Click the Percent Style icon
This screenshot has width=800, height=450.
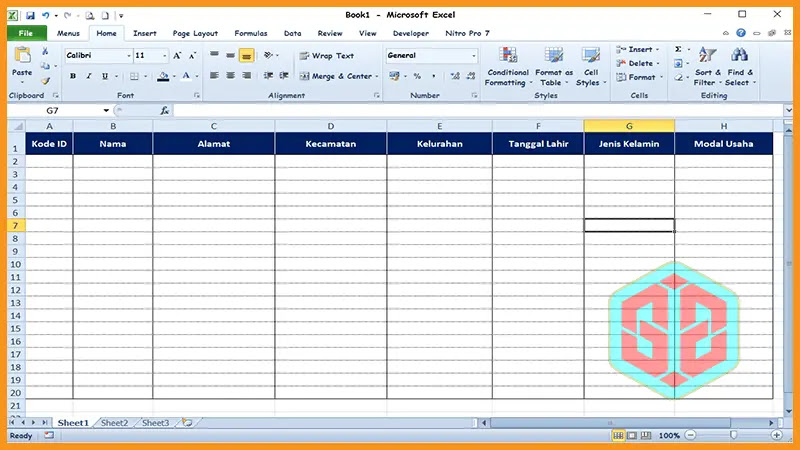[417, 76]
